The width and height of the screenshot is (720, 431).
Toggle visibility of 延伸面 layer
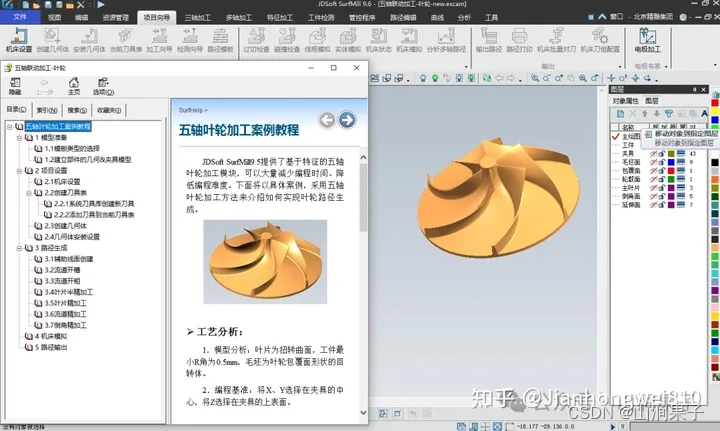coord(653,205)
